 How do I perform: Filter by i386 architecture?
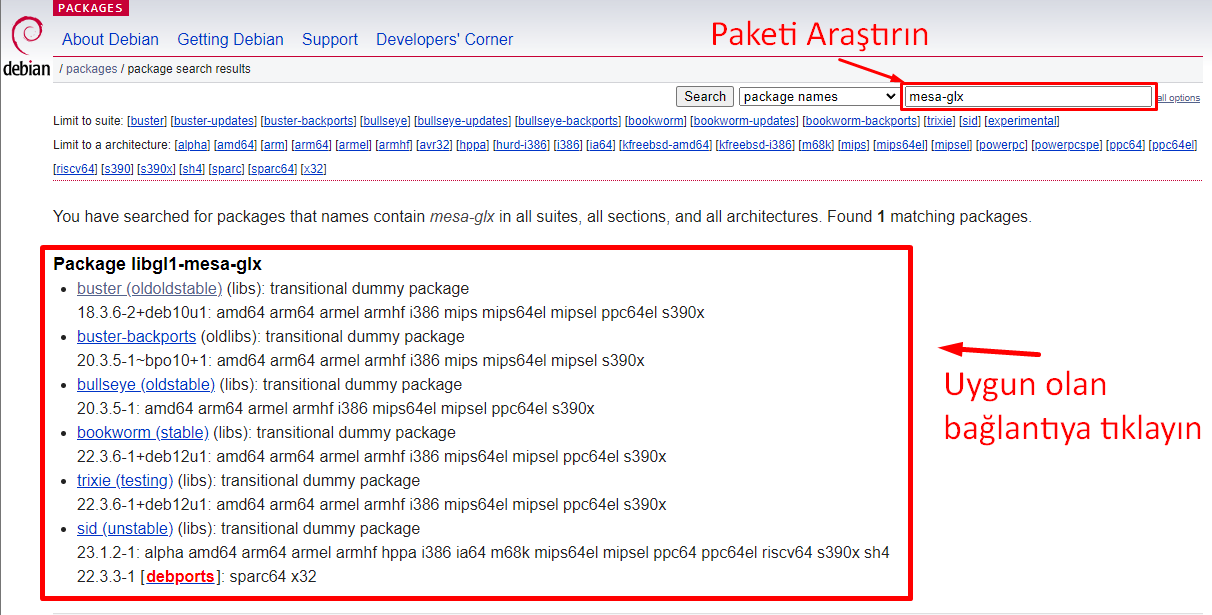pos(569,145)
